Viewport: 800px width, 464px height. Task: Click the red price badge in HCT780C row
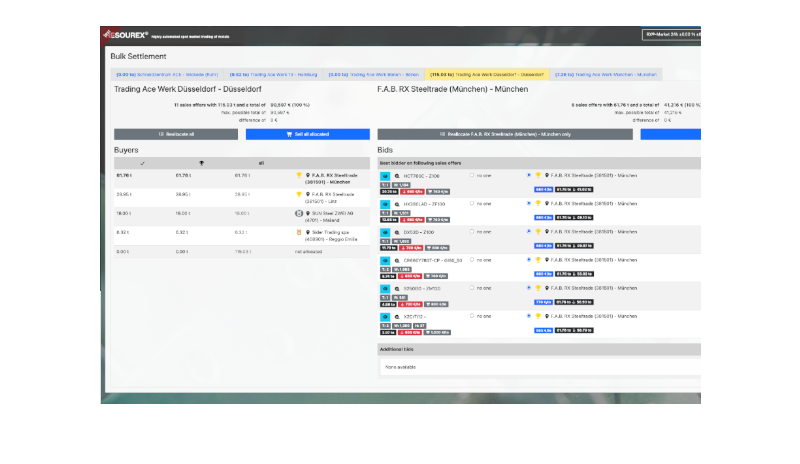[x=412, y=192]
